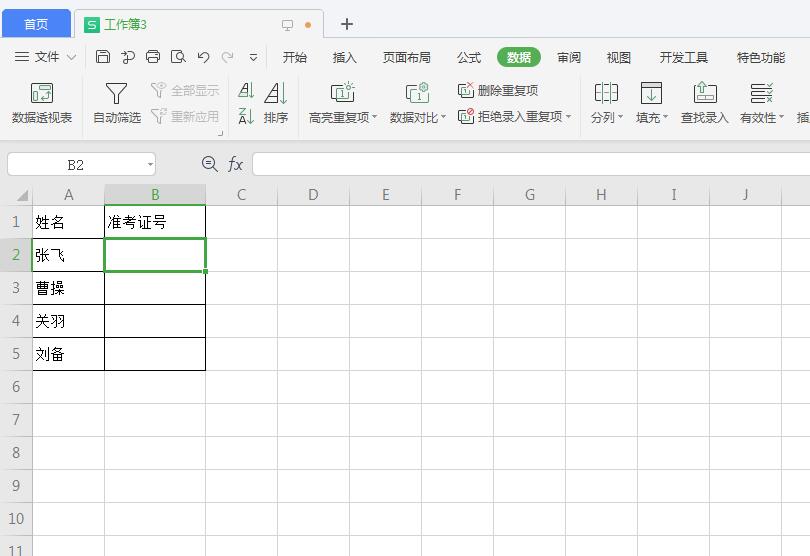The image size is (810, 556).
Task: Open the filter group dialog launcher
Action: coord(221,133)
